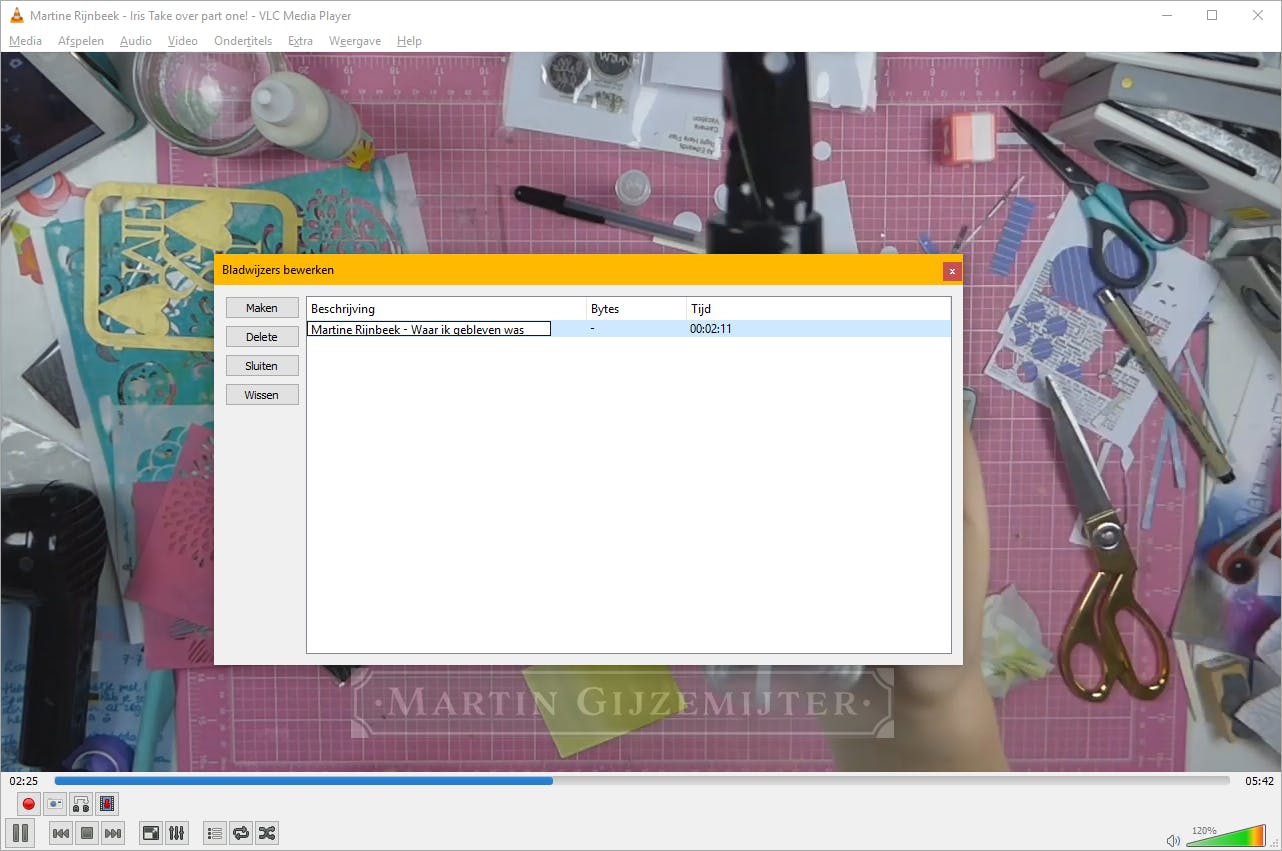Skip to the next media item
This screenshot has width=1282, height=851.
pos(113,833)
